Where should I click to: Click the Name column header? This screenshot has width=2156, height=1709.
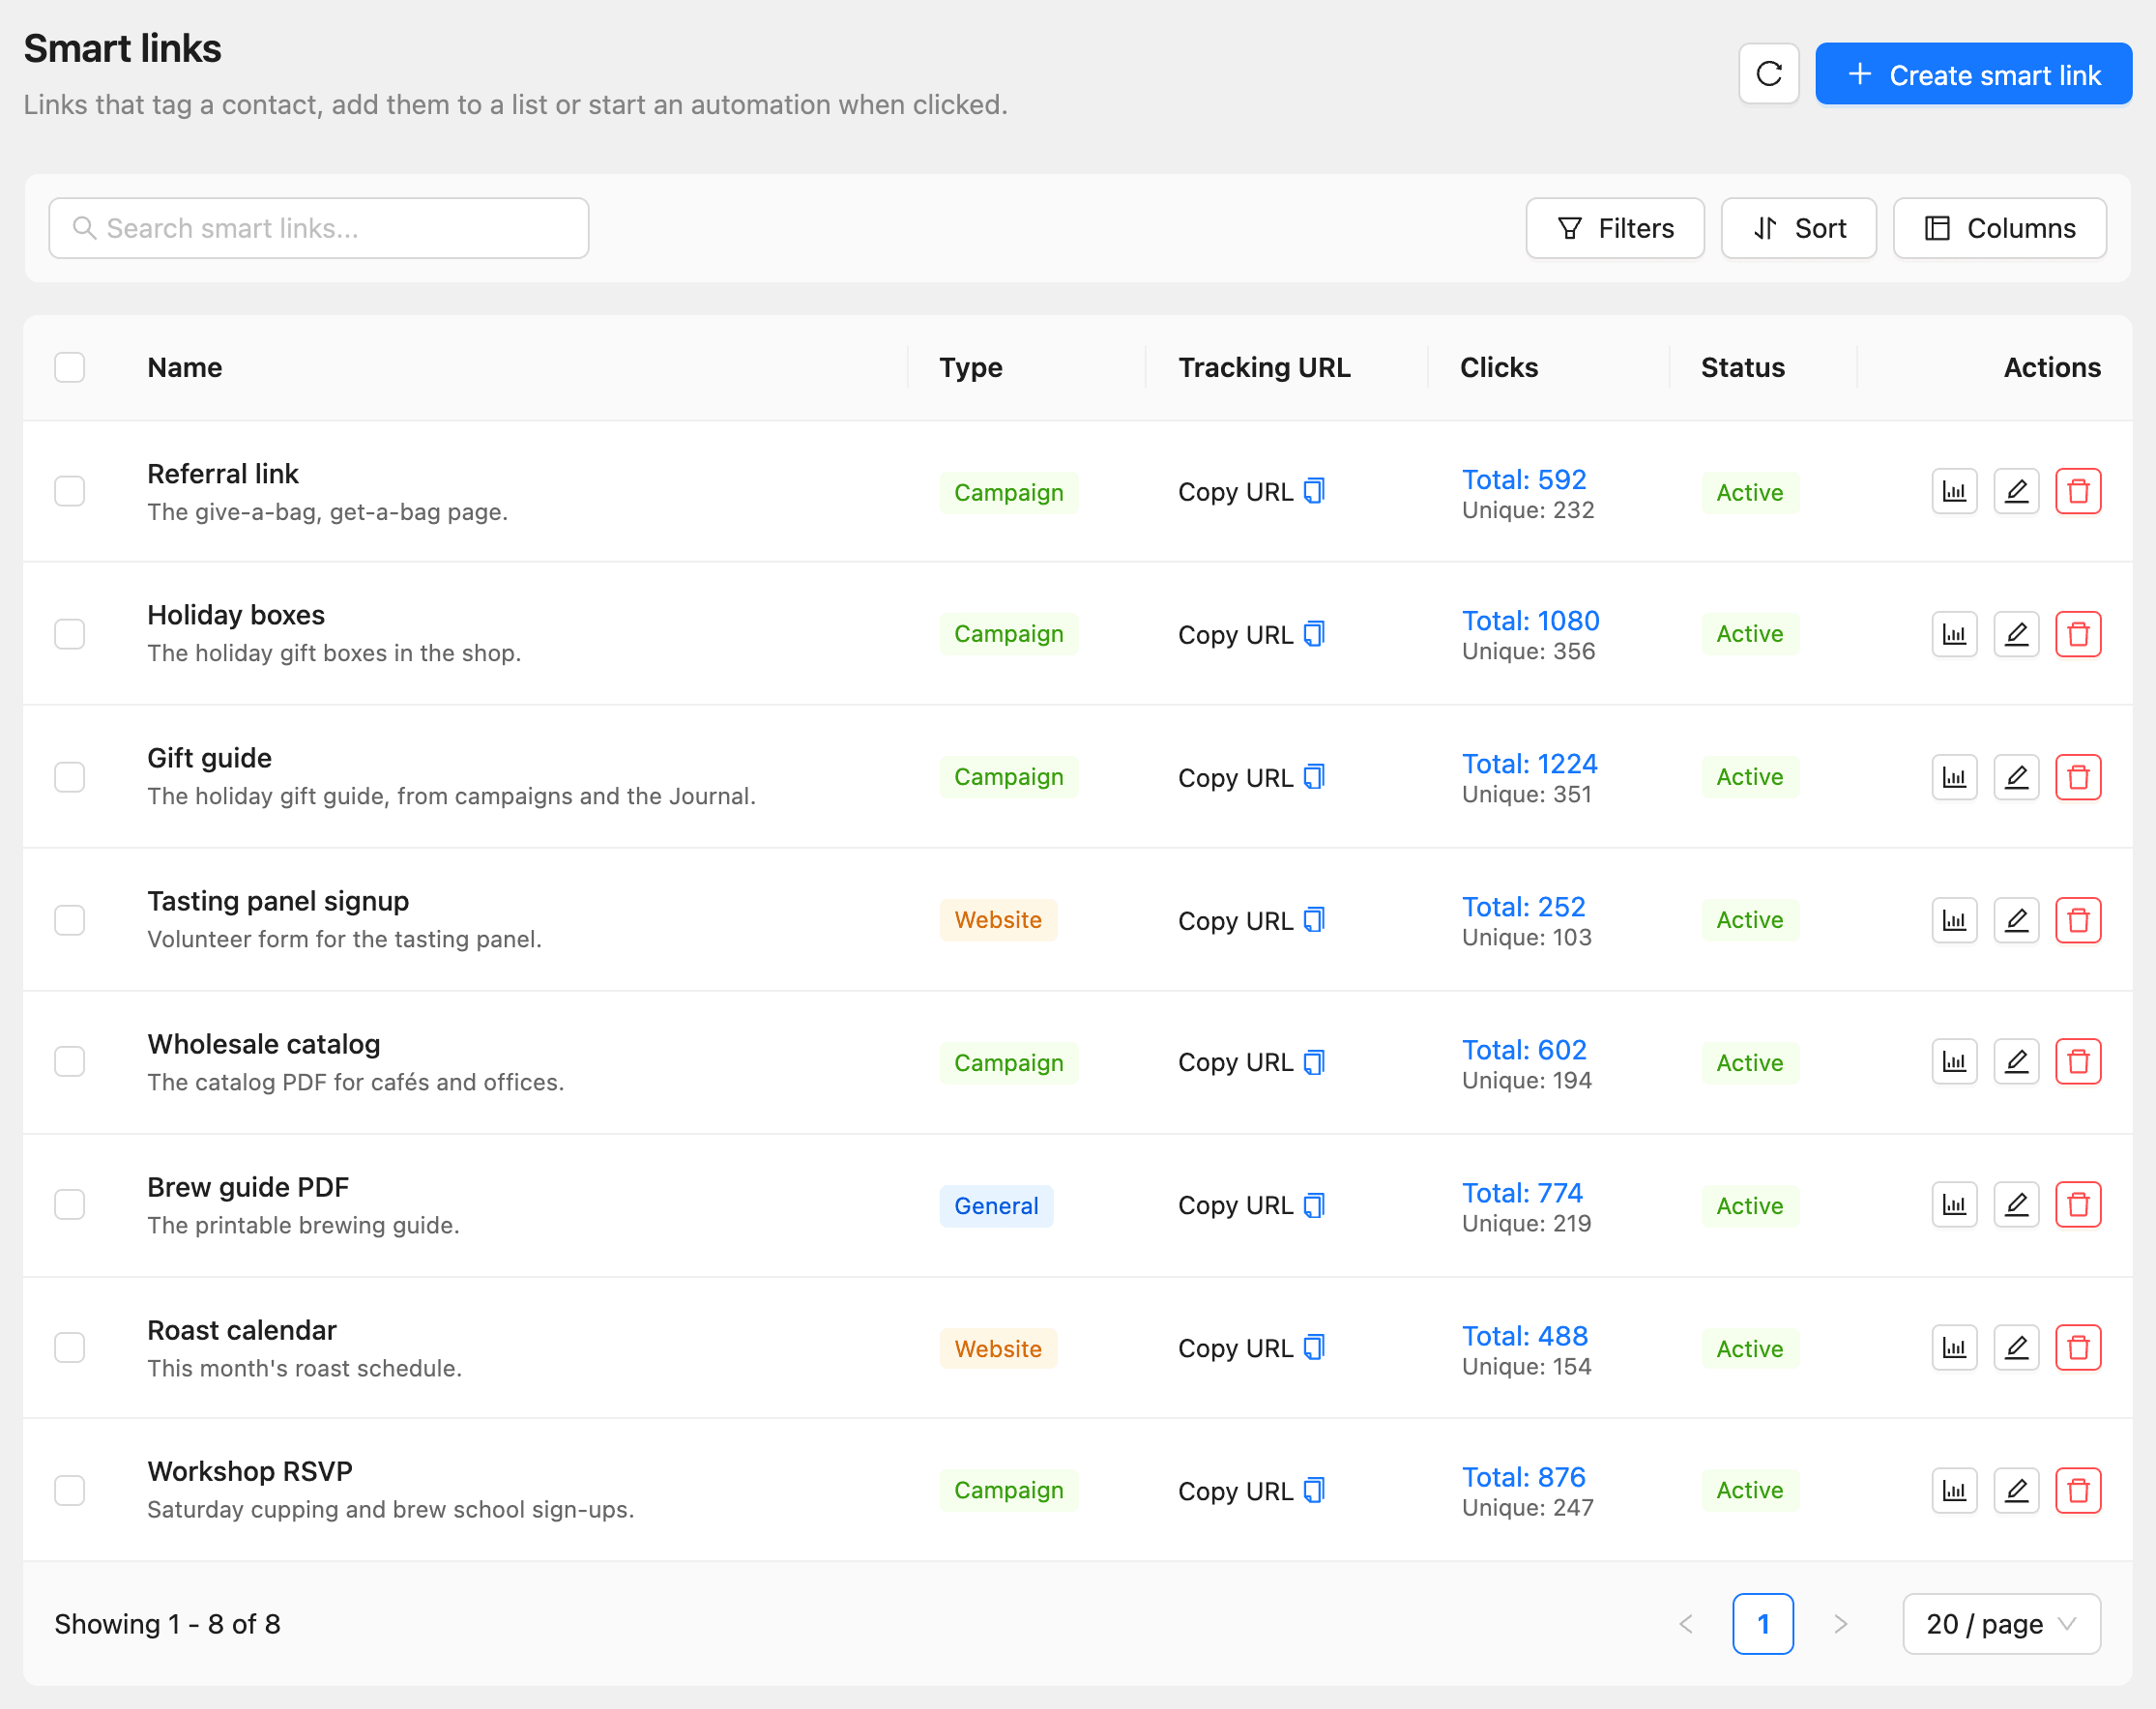pos(185,367)
